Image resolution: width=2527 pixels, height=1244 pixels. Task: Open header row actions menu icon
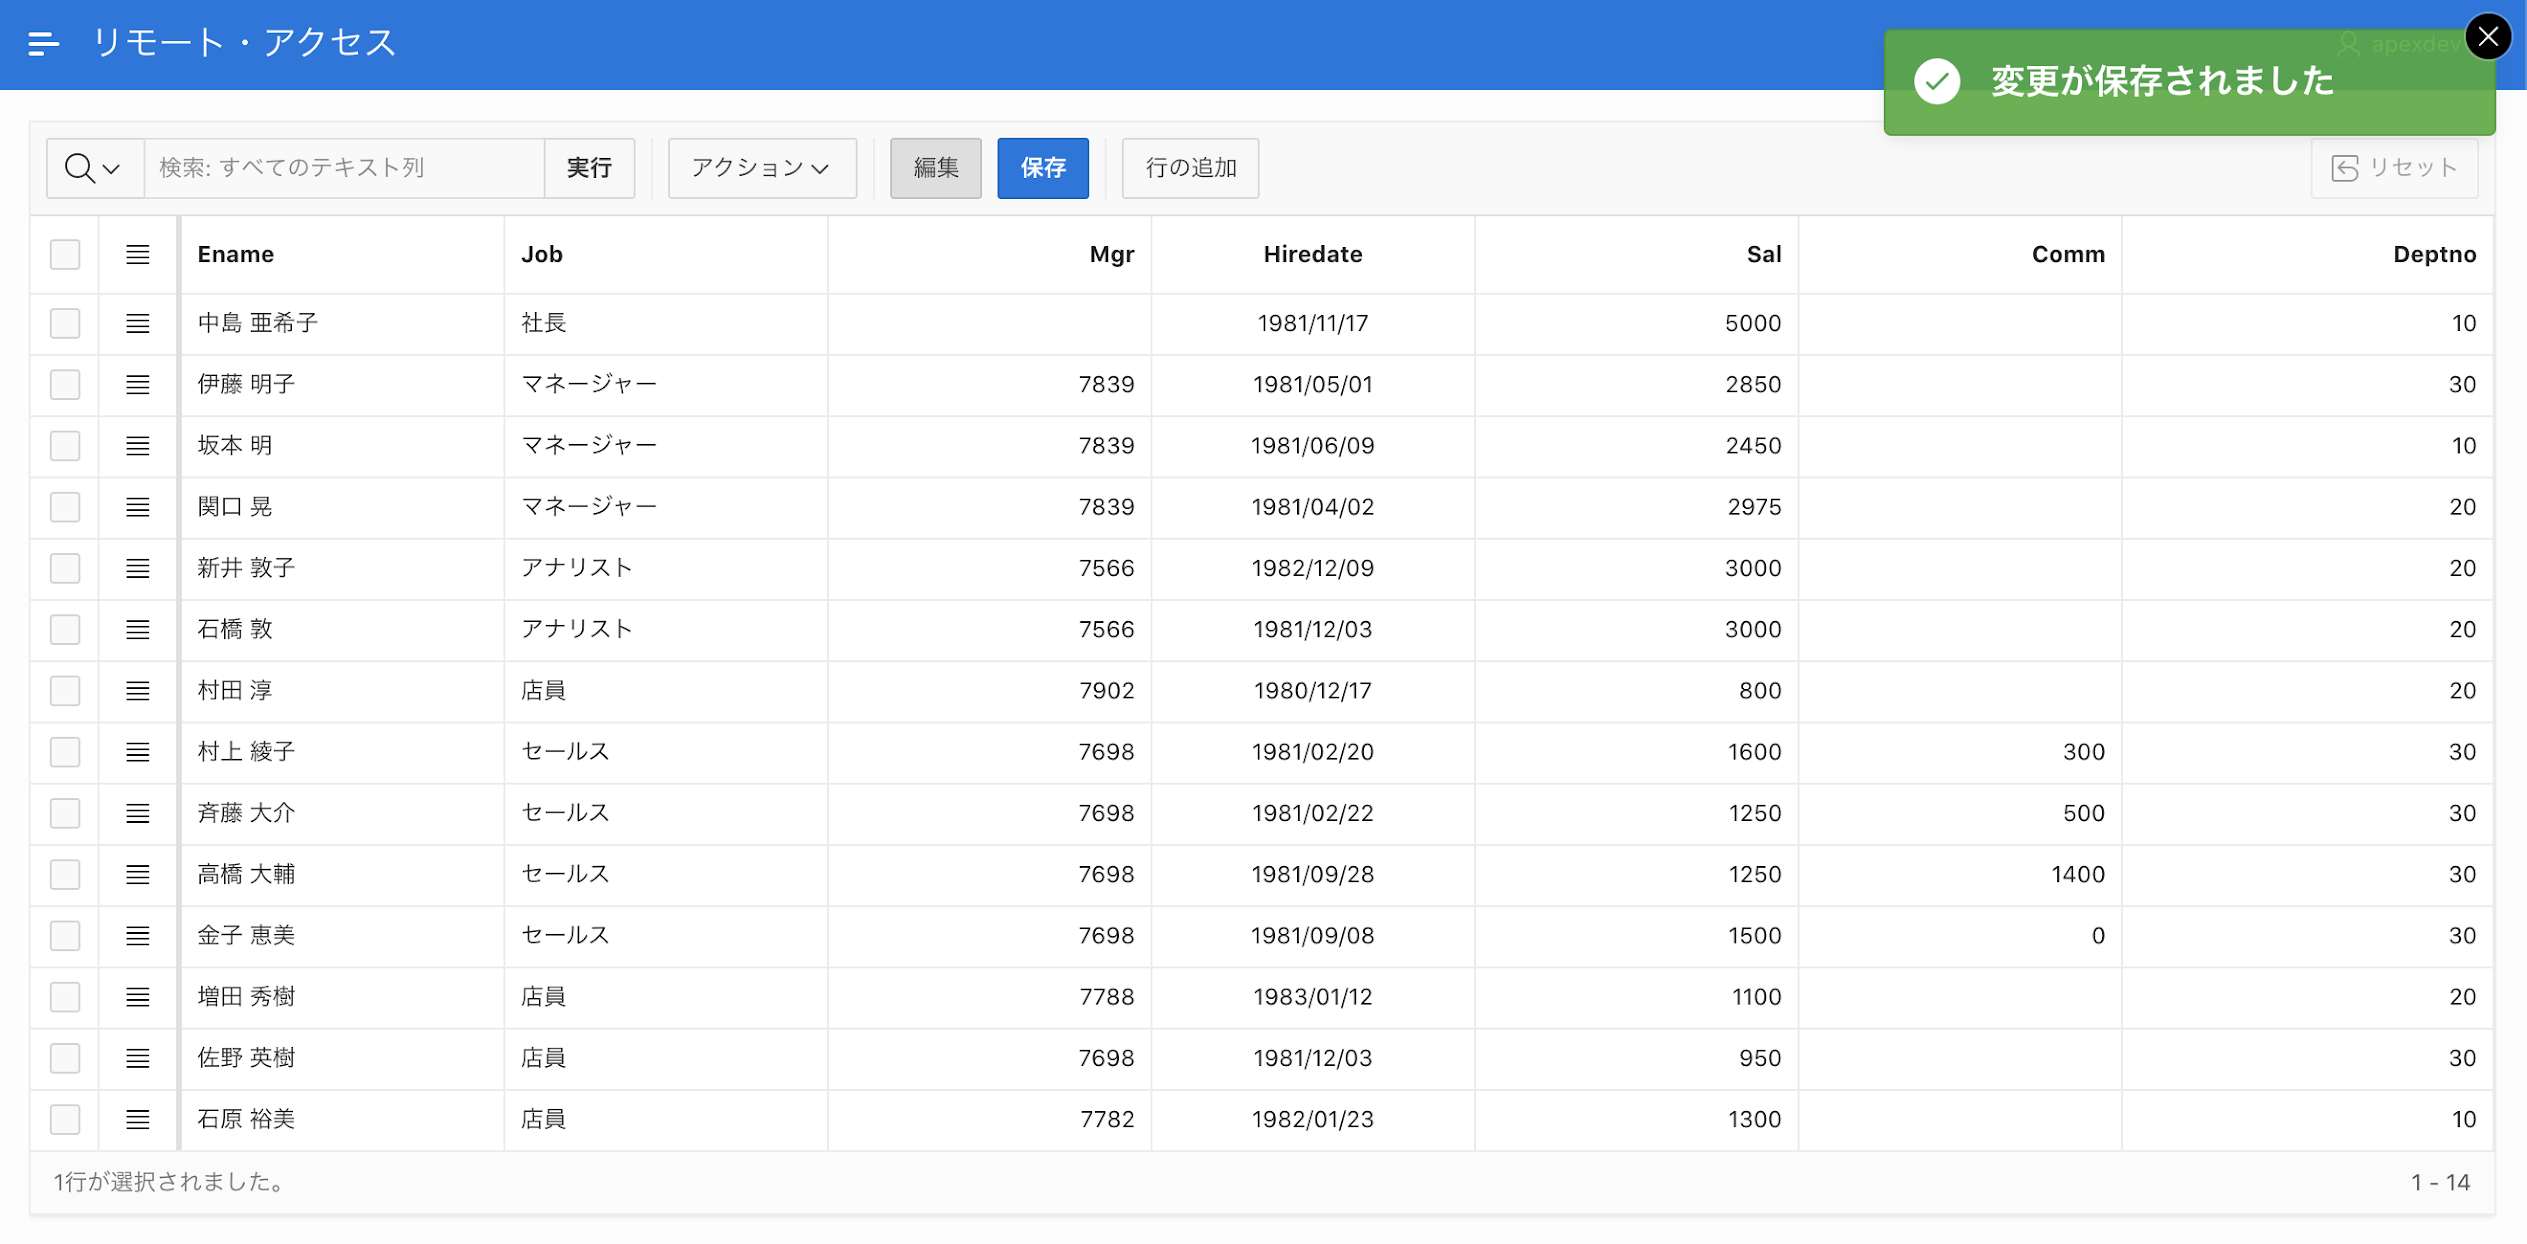coord(138,254)
